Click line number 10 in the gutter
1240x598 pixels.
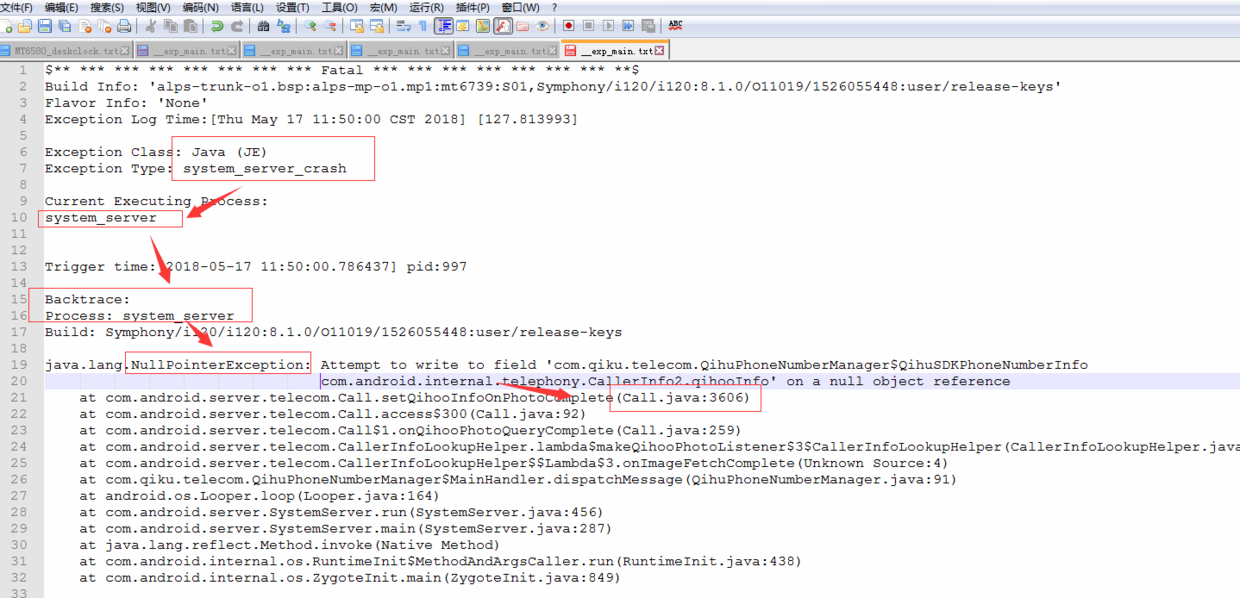(20, 217)
